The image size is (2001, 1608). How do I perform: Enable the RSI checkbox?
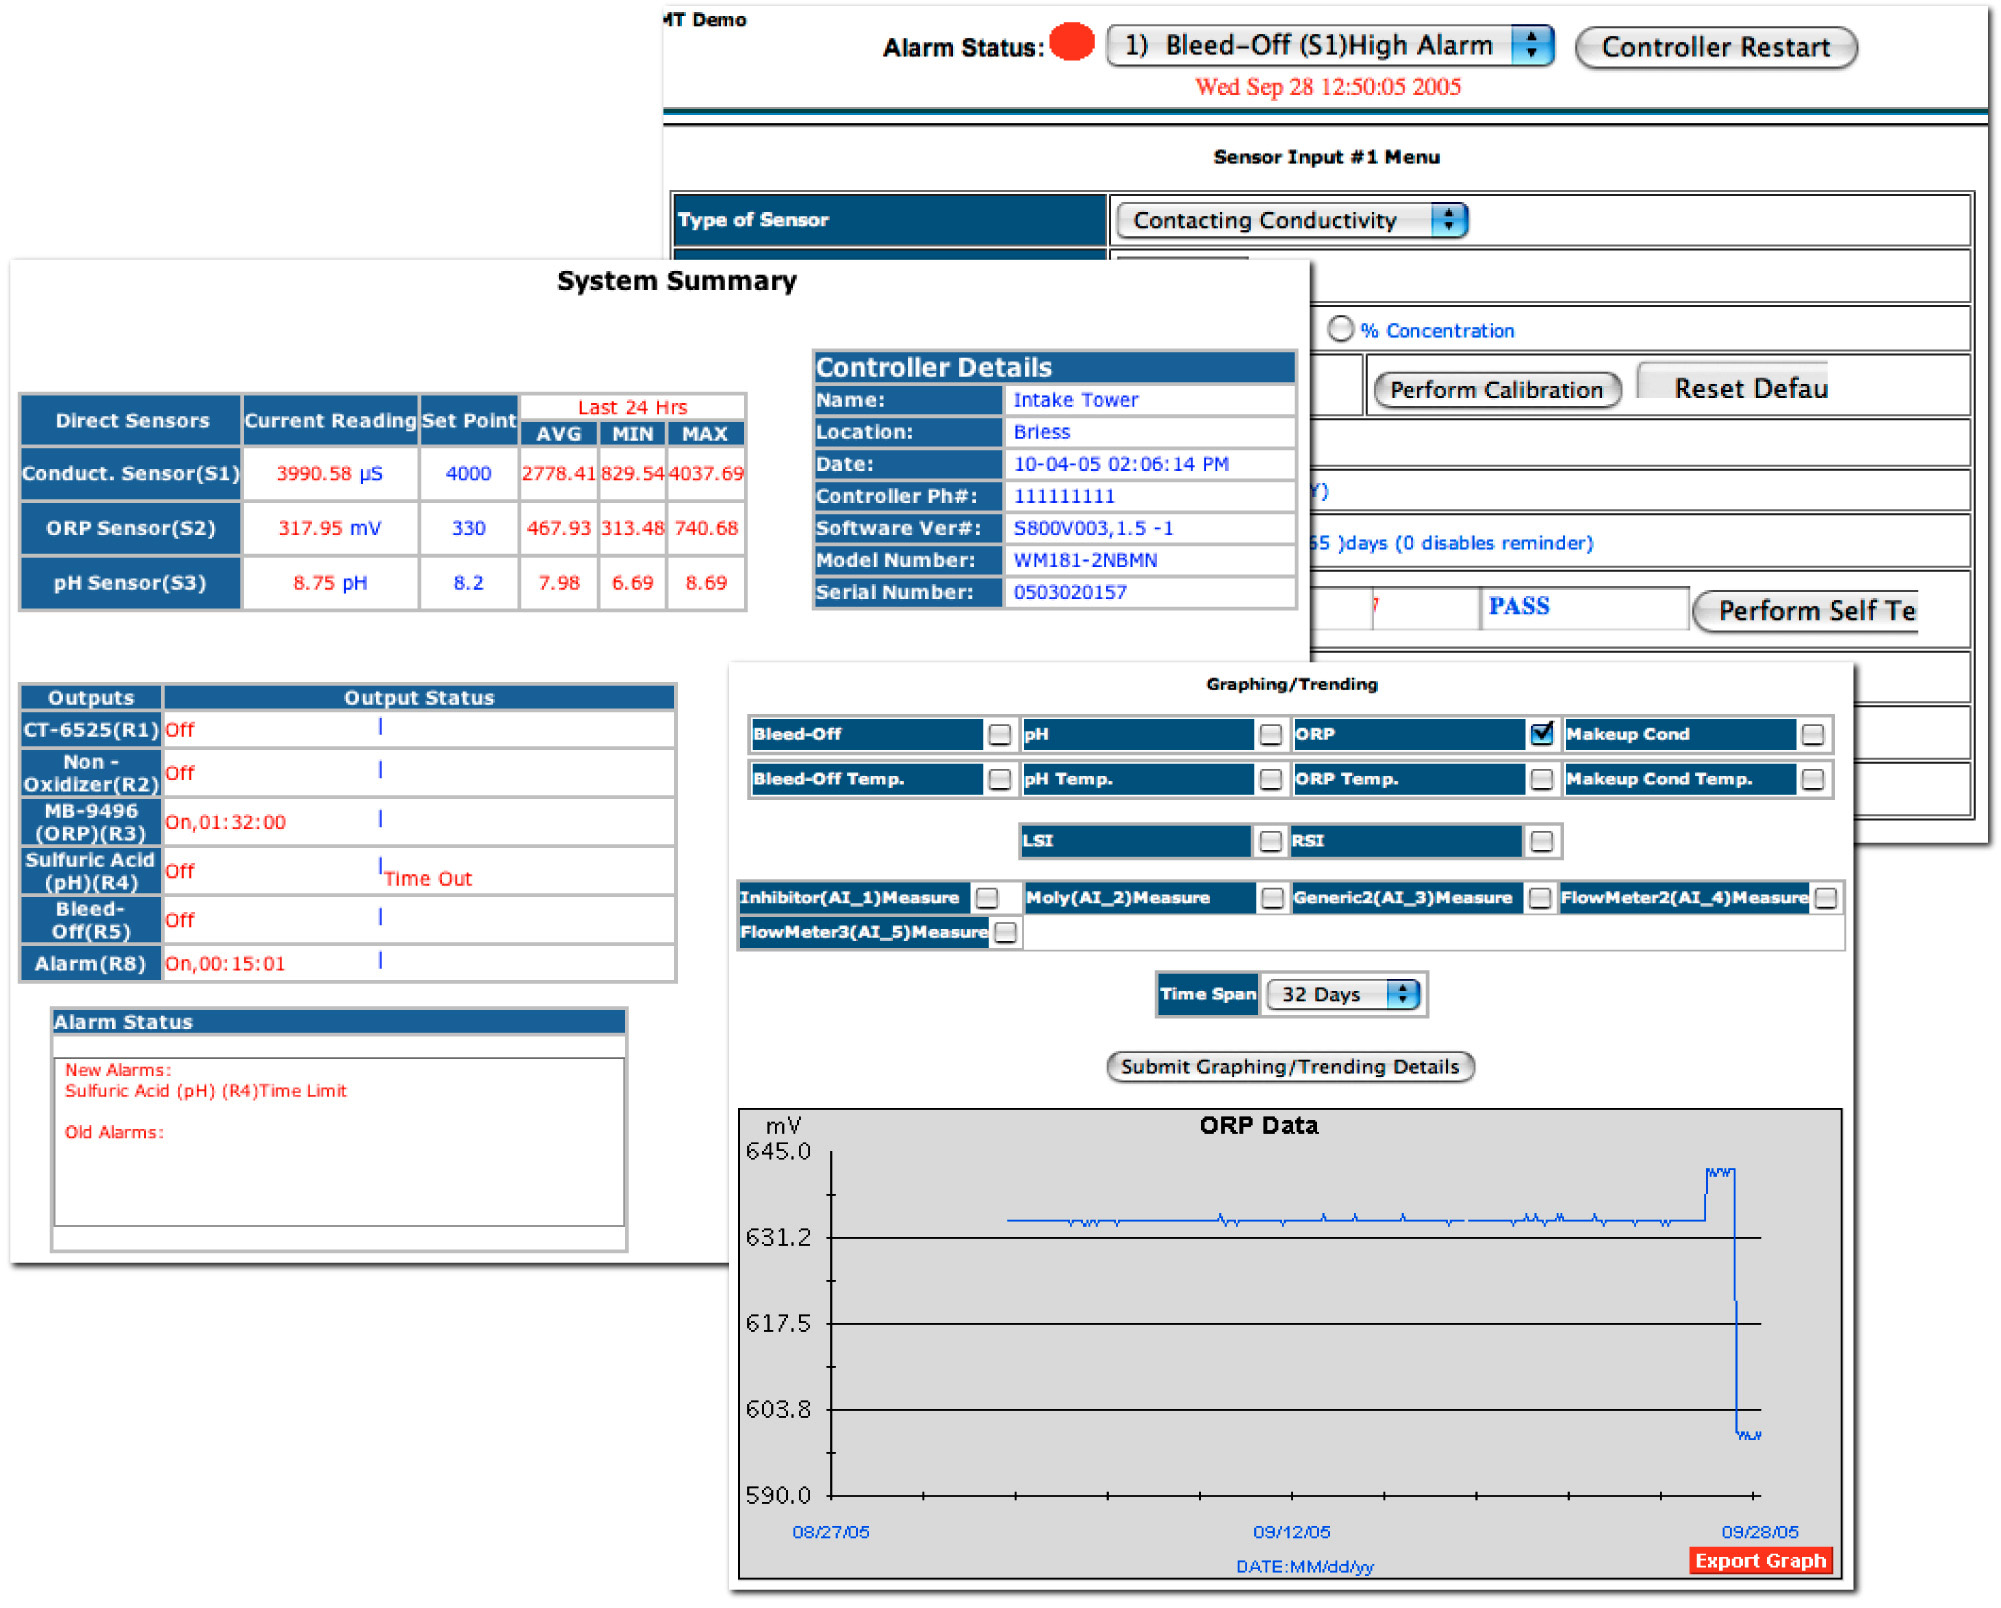click(x=1541, y=841)
